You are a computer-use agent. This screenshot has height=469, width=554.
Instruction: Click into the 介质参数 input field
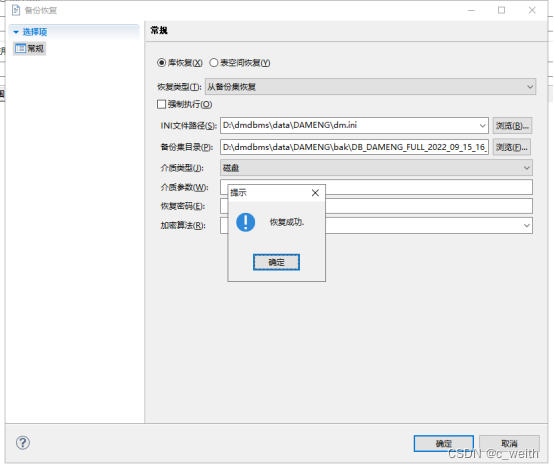tap(376, 187)
